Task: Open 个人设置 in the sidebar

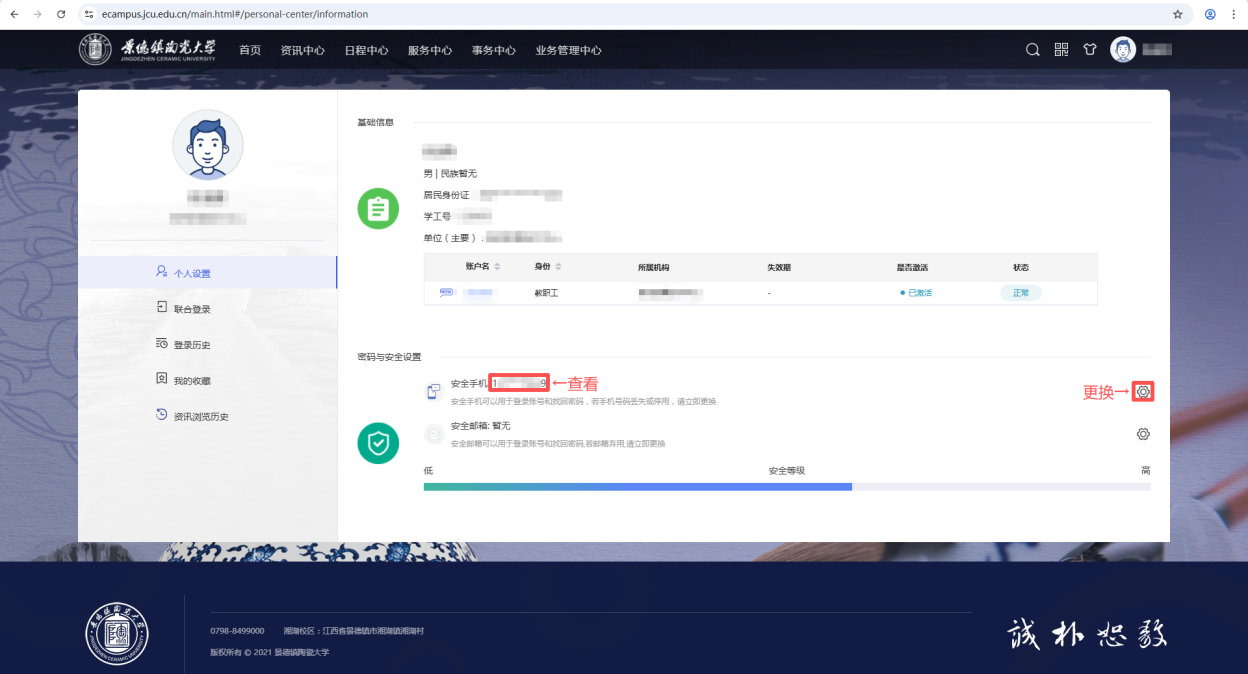Action: tap(191, 273)
